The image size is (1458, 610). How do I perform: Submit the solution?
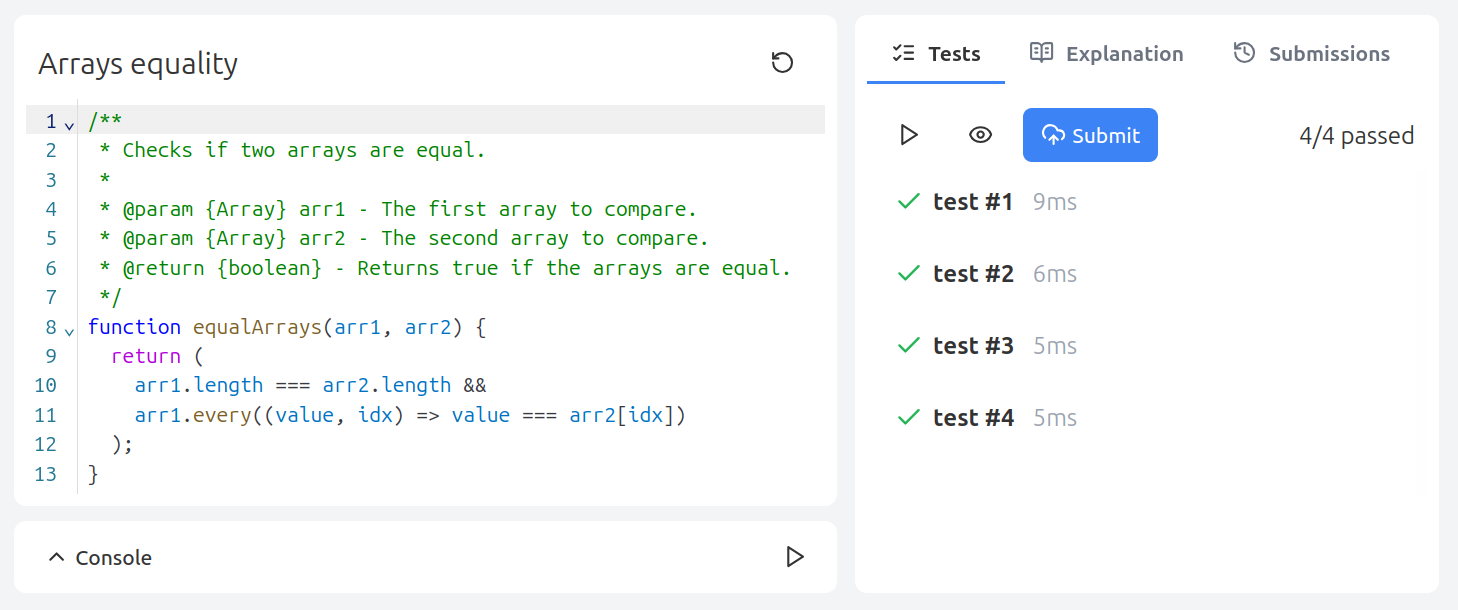tap(1090, 135)
